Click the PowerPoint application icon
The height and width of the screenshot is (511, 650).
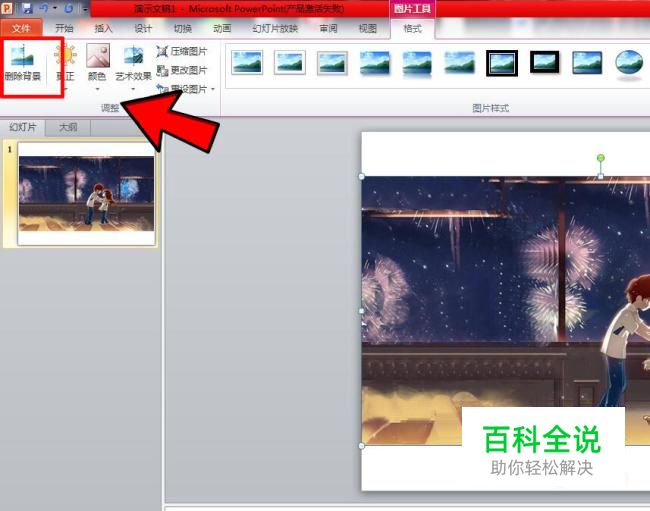pos(7,8)
